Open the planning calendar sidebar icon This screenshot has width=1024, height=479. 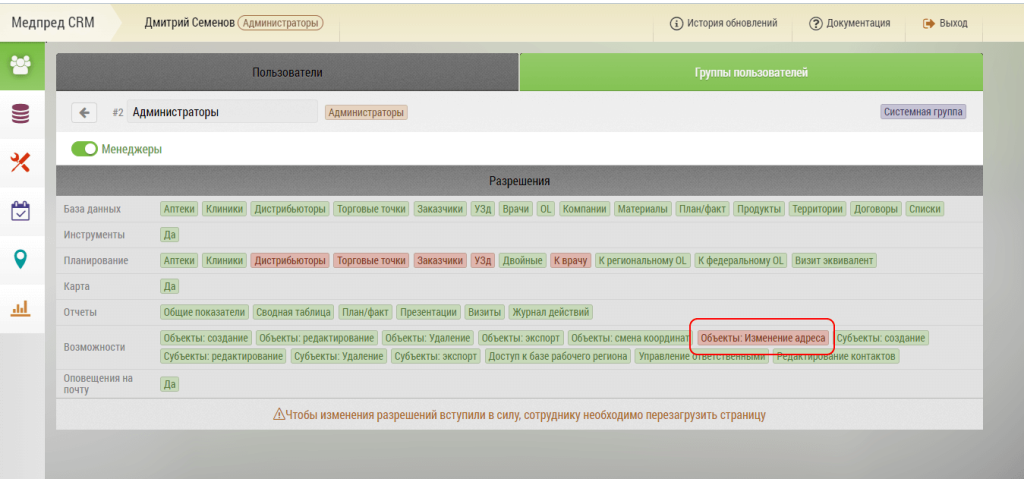[20, 211]
